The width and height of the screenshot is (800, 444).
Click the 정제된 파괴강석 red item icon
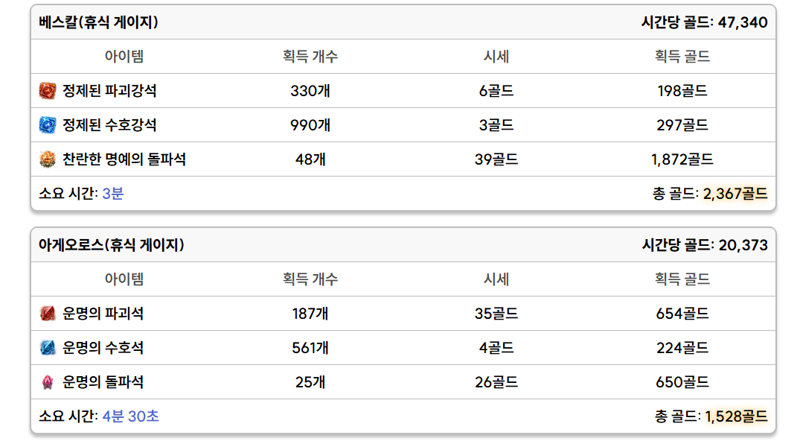(x=47, y=91)
